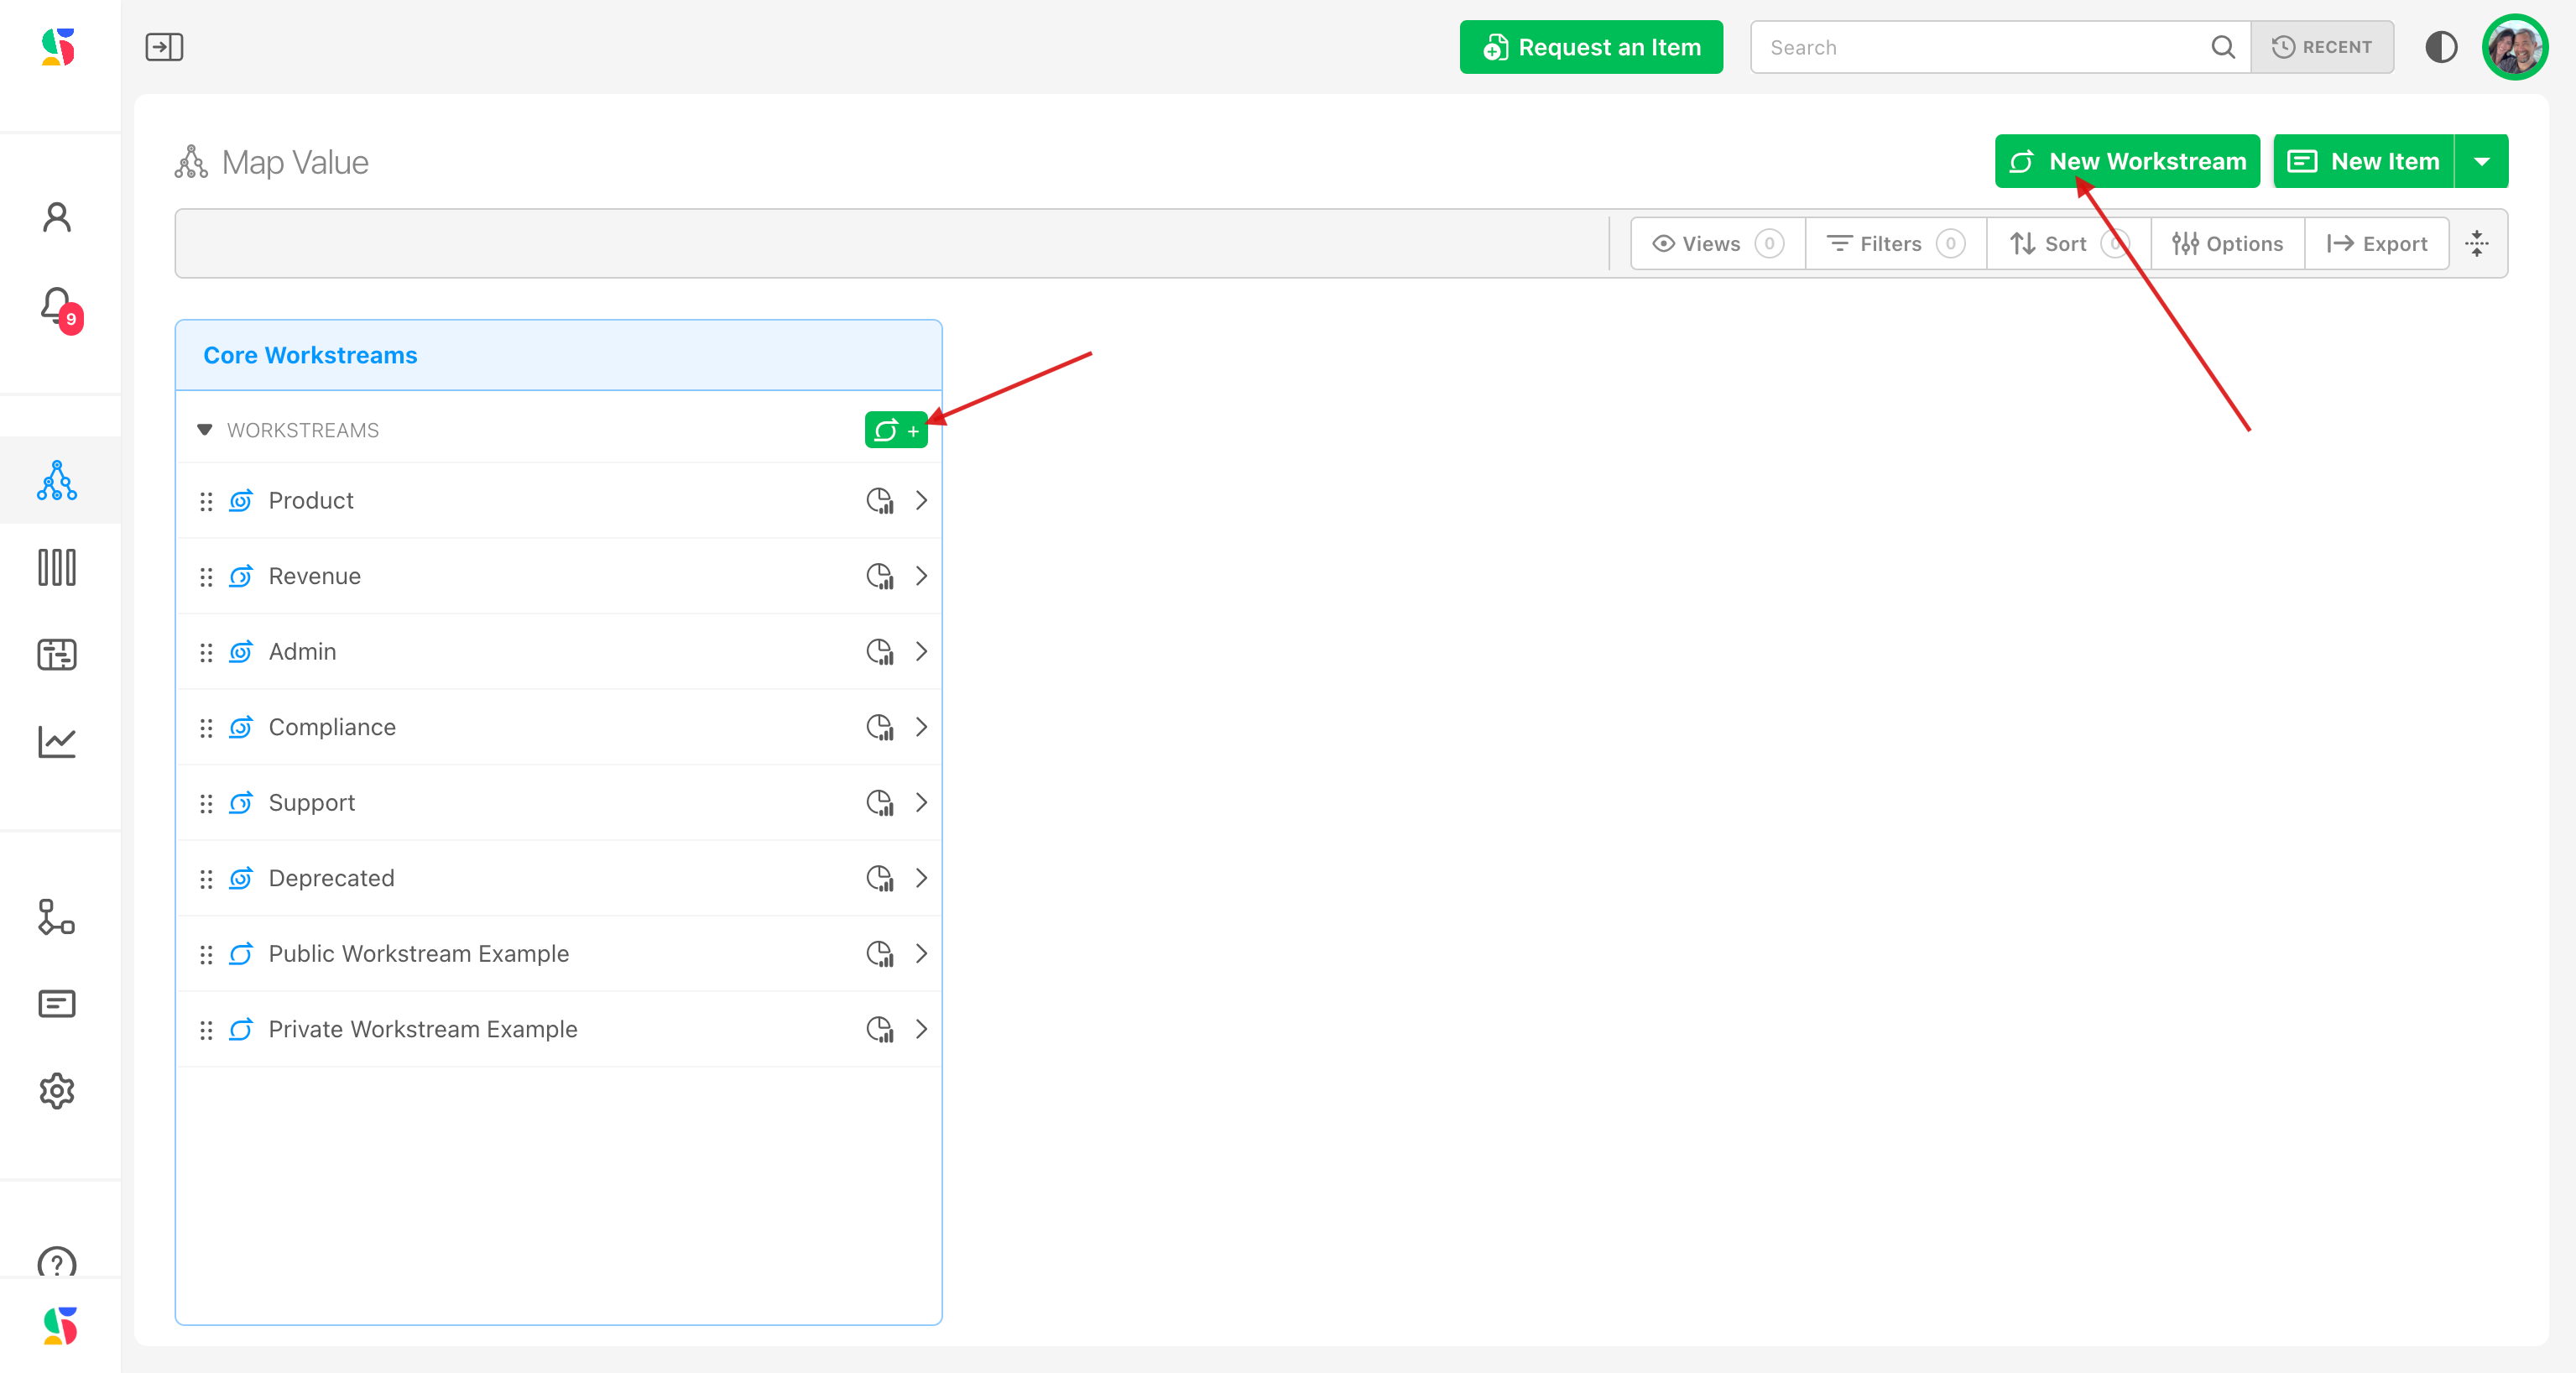Collapse the WORKSTREAMS section triangle
Screen dimensions: 2576x1373
click(205, 430)
